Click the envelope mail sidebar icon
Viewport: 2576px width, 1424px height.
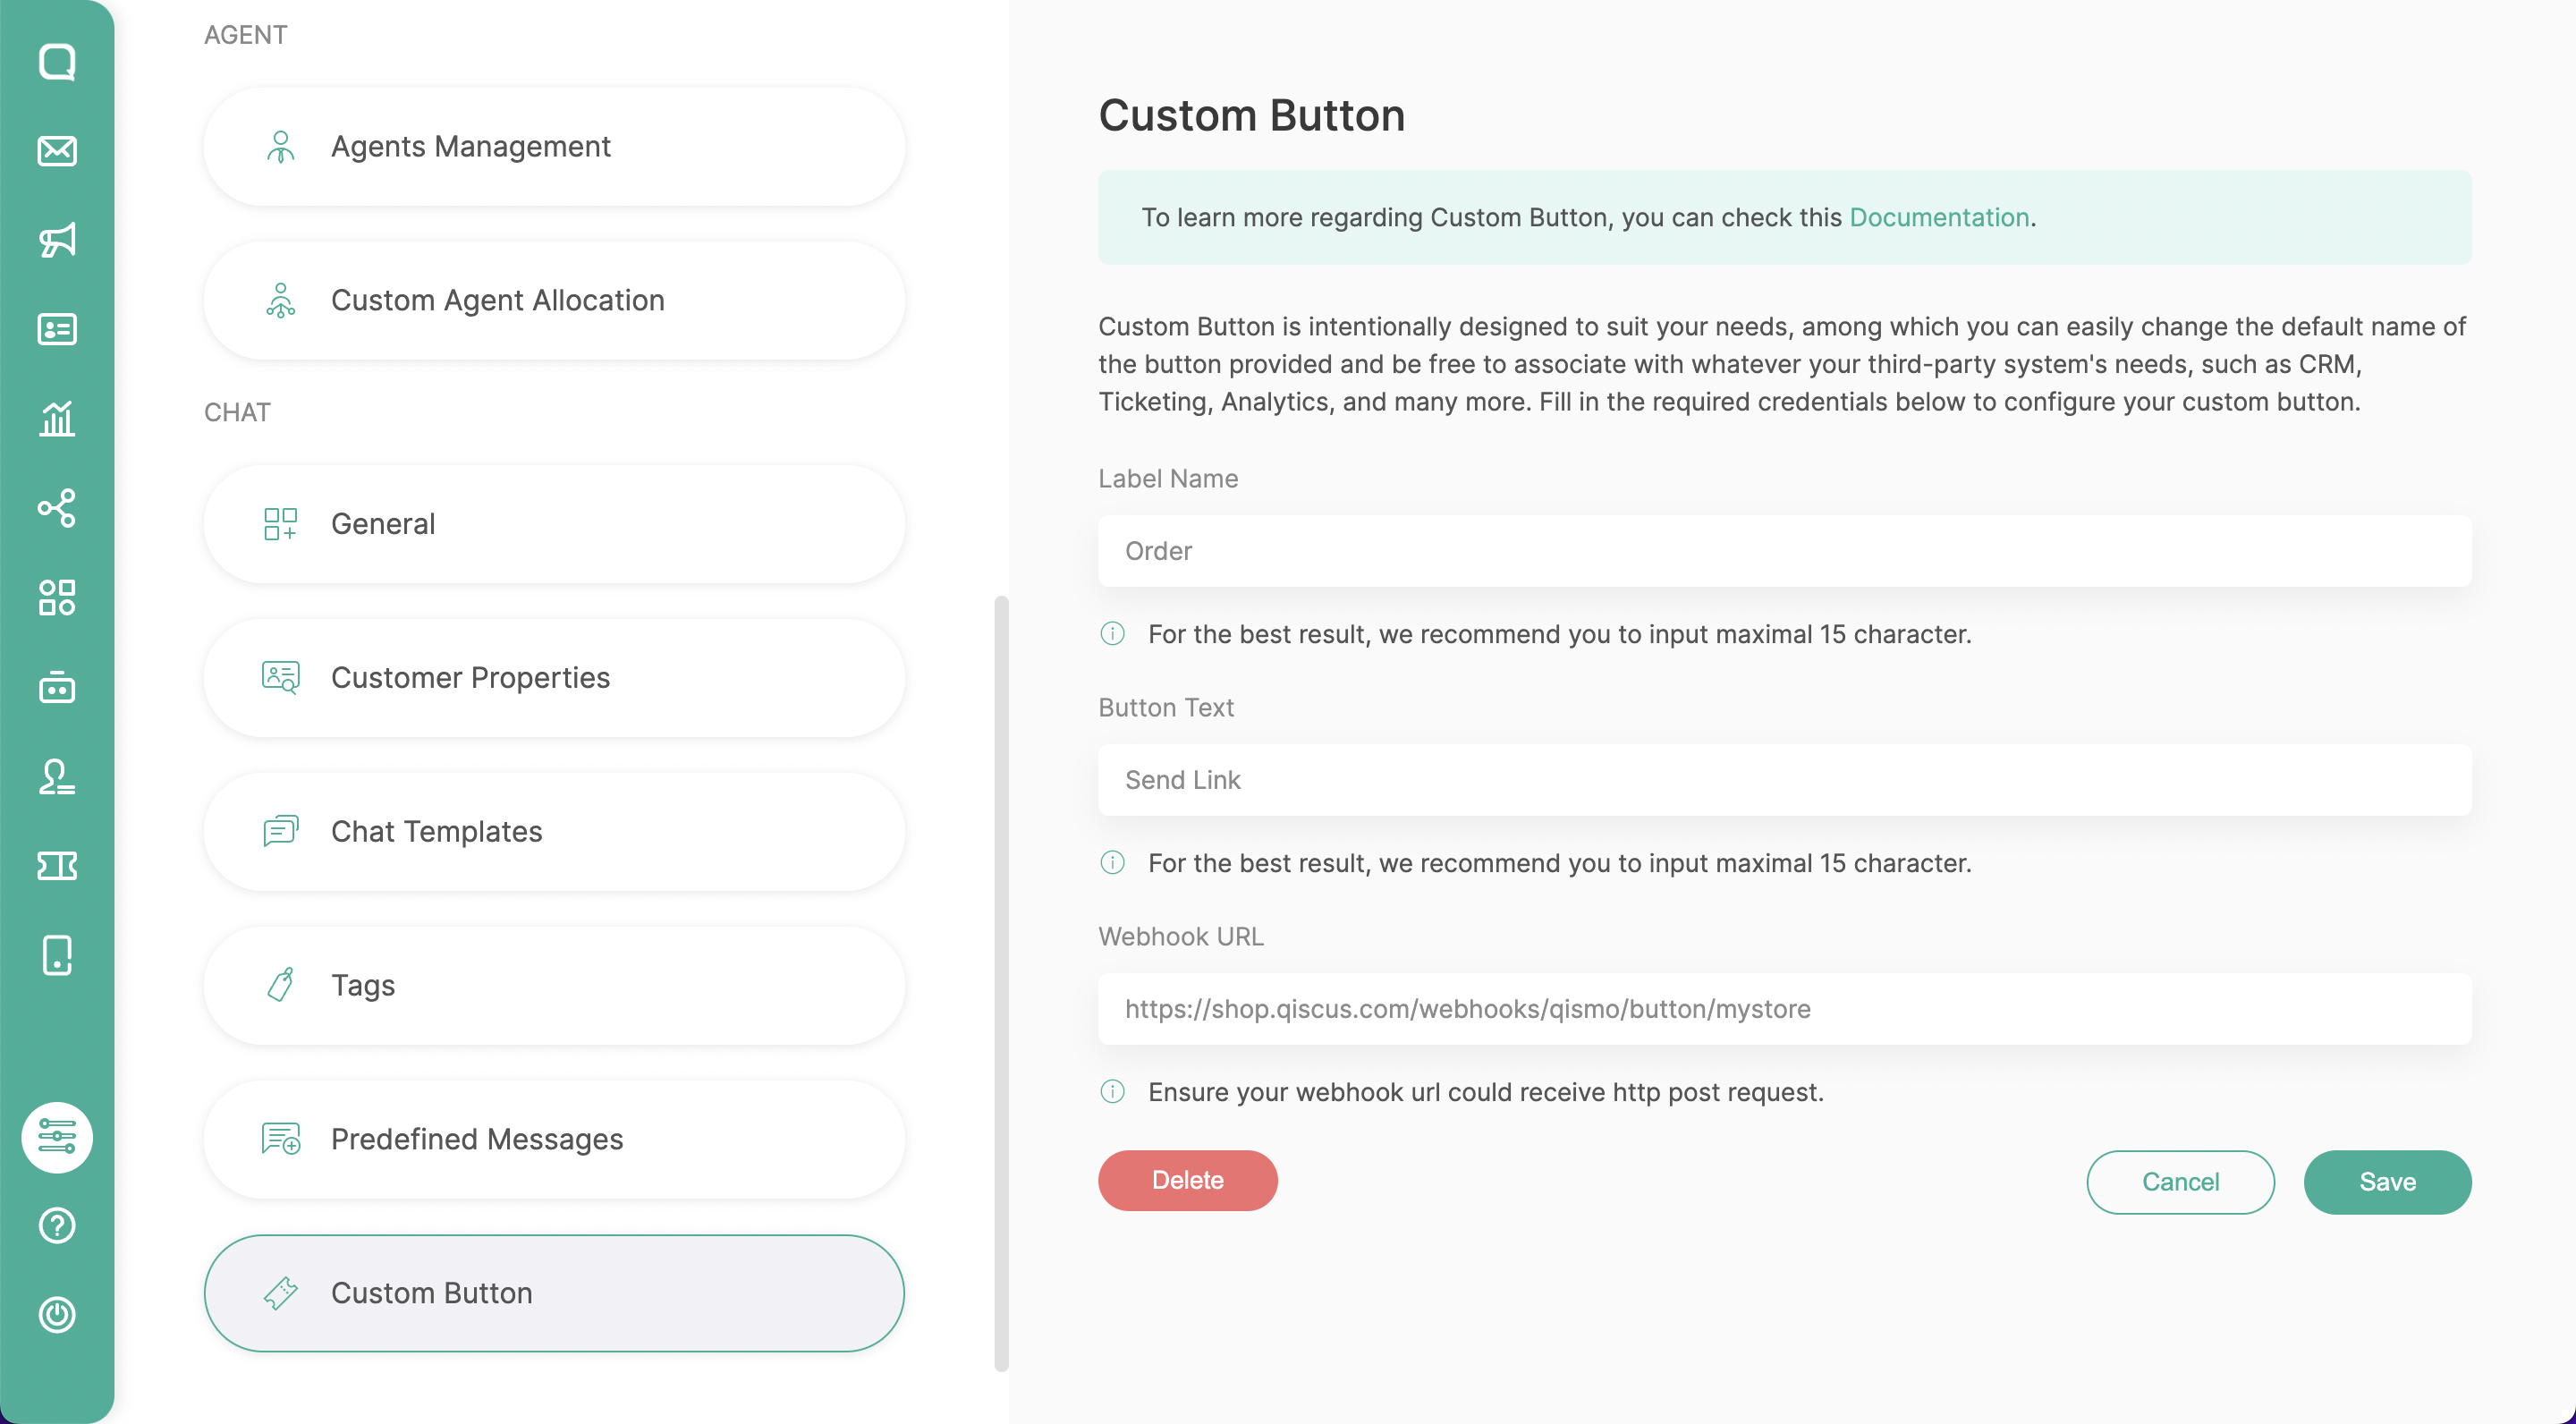click(57, 151)
